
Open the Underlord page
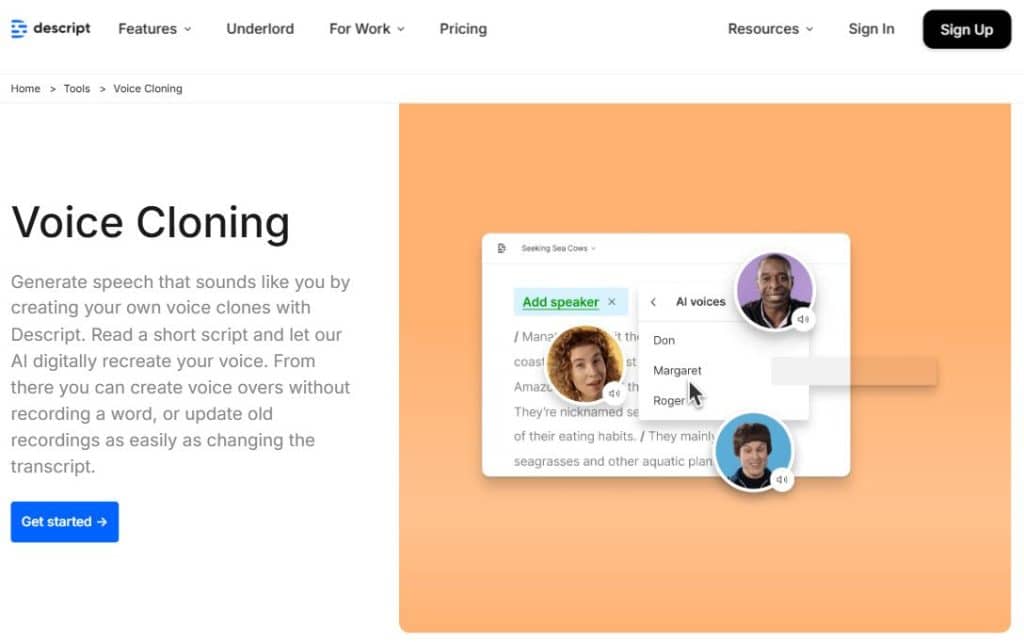(x=260, y=29)
